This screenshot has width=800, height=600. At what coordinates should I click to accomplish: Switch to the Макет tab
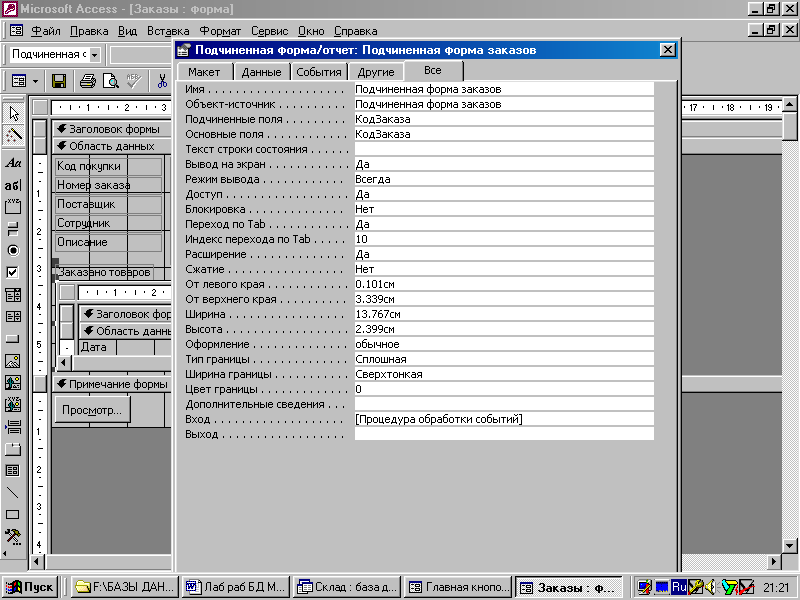pyautogui.click(x=204, y=72)
